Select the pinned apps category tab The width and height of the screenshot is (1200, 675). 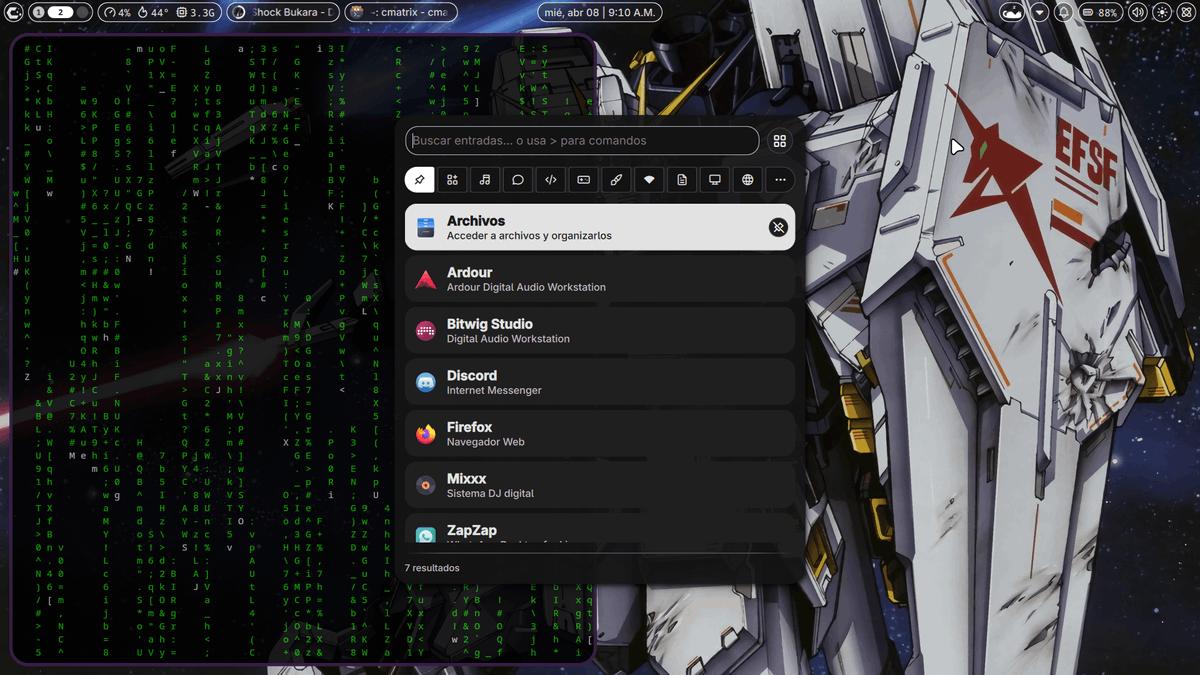point(420,180)
